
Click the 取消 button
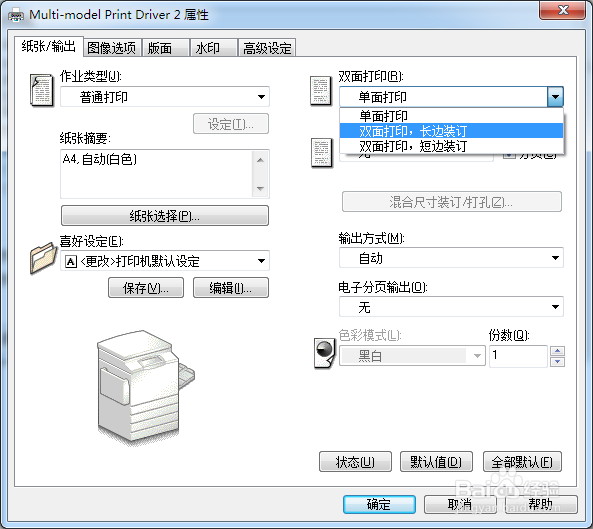pyautogui.click(x=460, y=504)
